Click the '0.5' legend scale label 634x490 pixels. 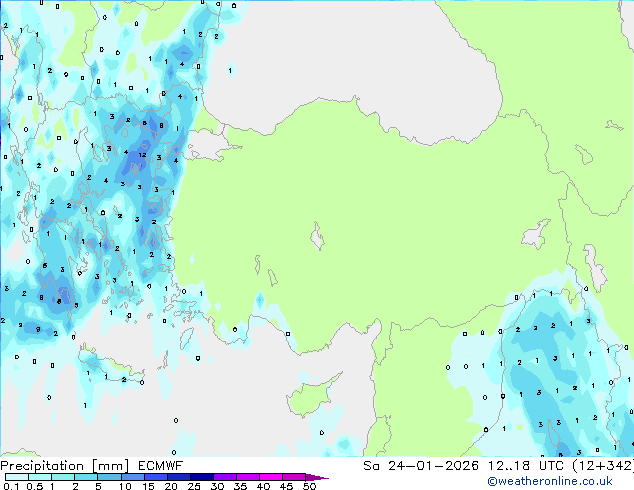point(35,486)
